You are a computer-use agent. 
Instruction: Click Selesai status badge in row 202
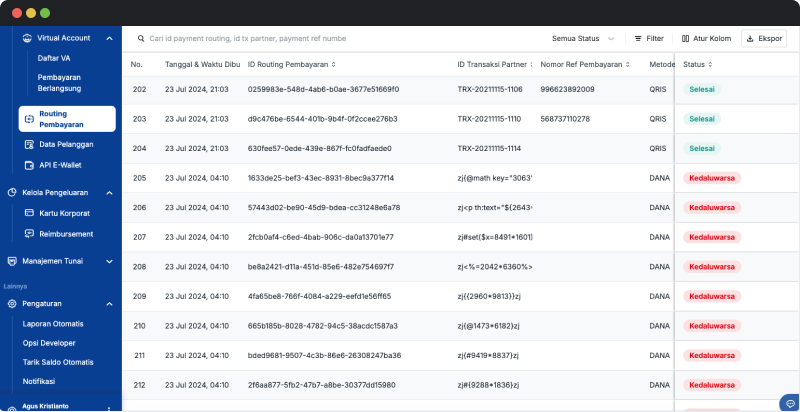(702, 90)
